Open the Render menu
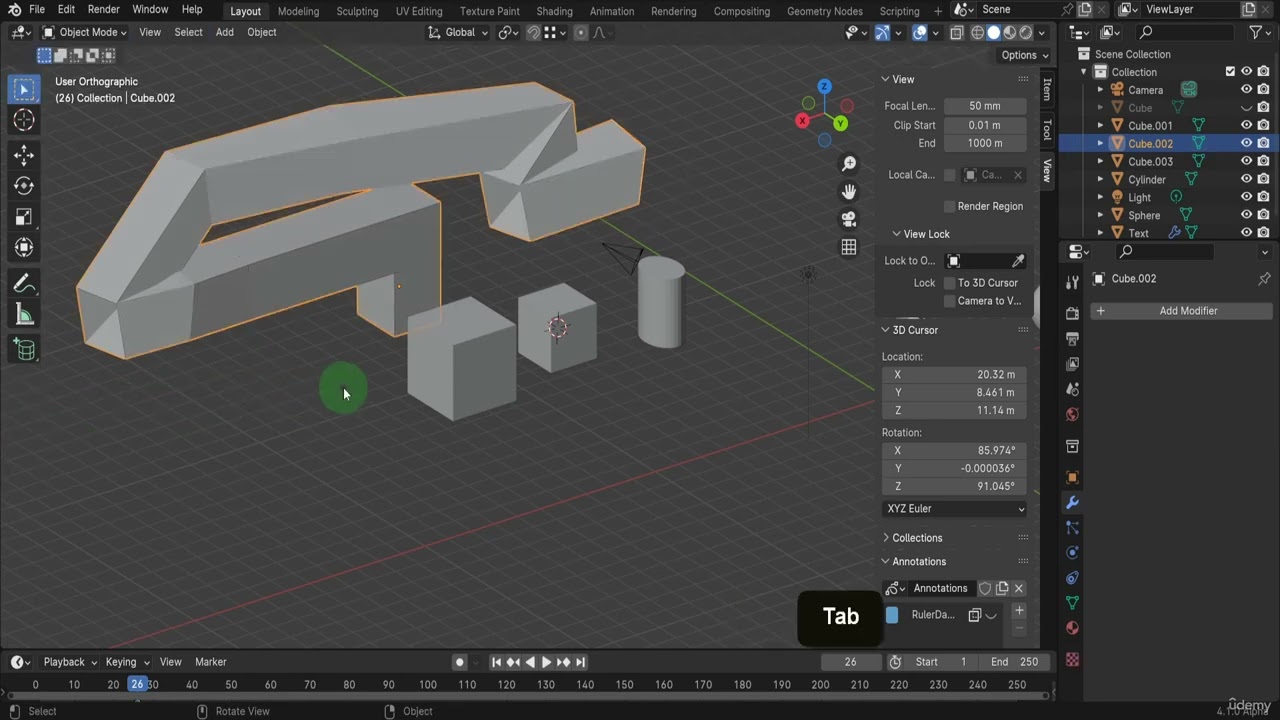Viewport: 1280px width, 720px height. (104, 10)
